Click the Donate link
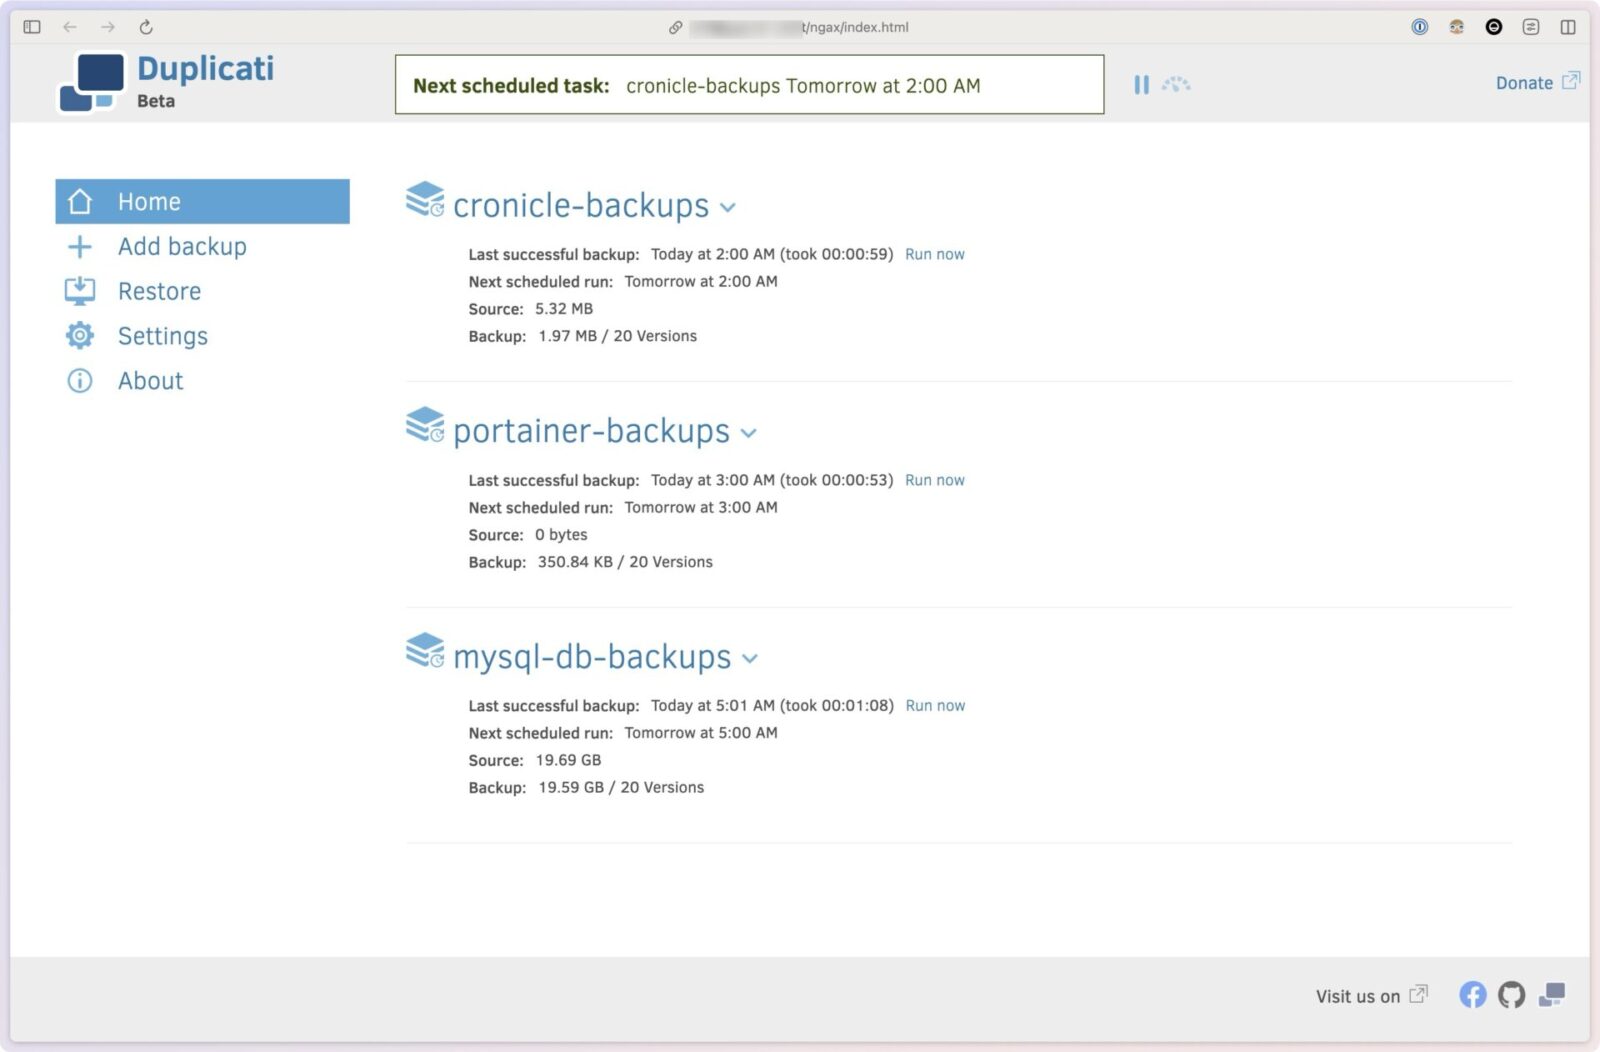1600x1052 pixels. 1524,83
